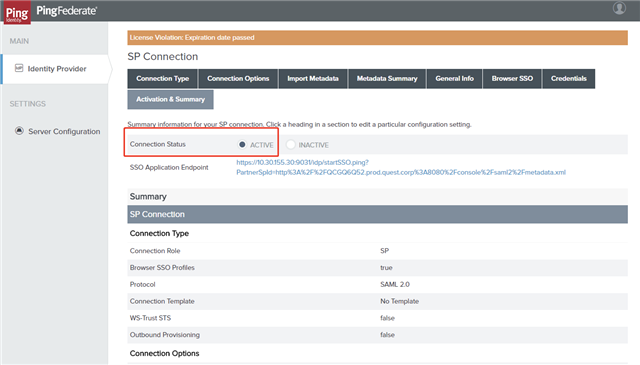
Task: Select the INACTIVE connection status radio
Action: click(291, 145)
